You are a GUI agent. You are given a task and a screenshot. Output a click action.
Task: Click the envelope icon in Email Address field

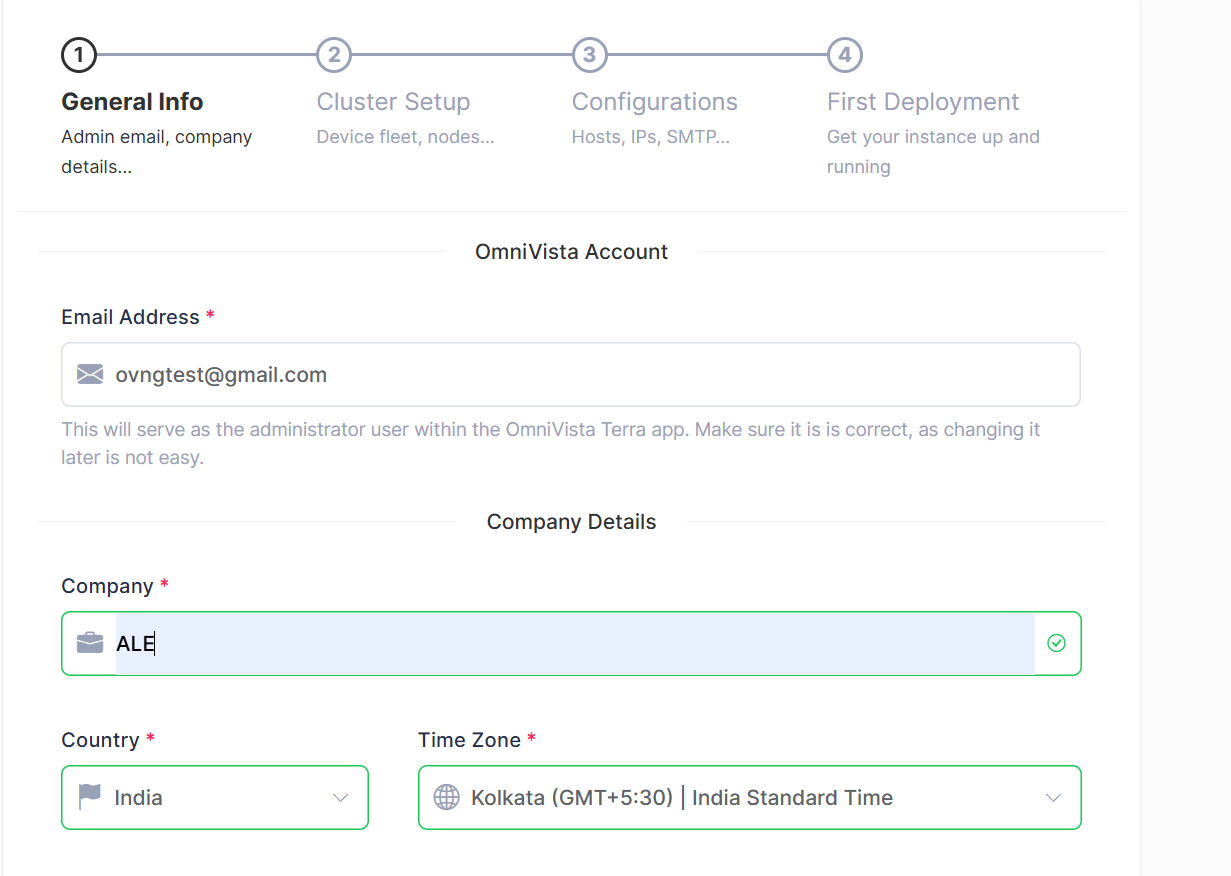pyautogui.click(x=90, y=375)
